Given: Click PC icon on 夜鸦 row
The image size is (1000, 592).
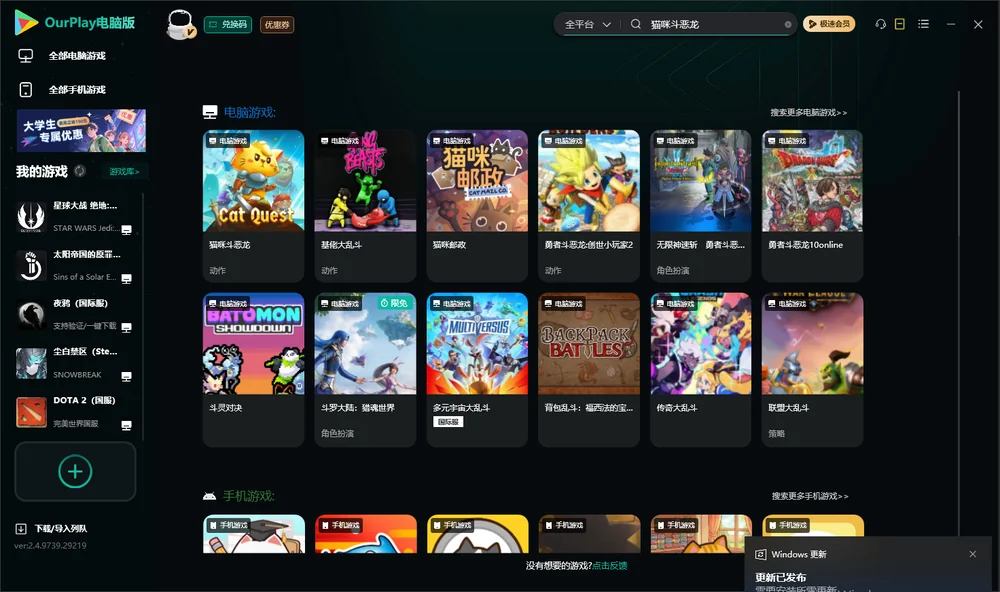Looking at the screenshot, I should 126,327.
